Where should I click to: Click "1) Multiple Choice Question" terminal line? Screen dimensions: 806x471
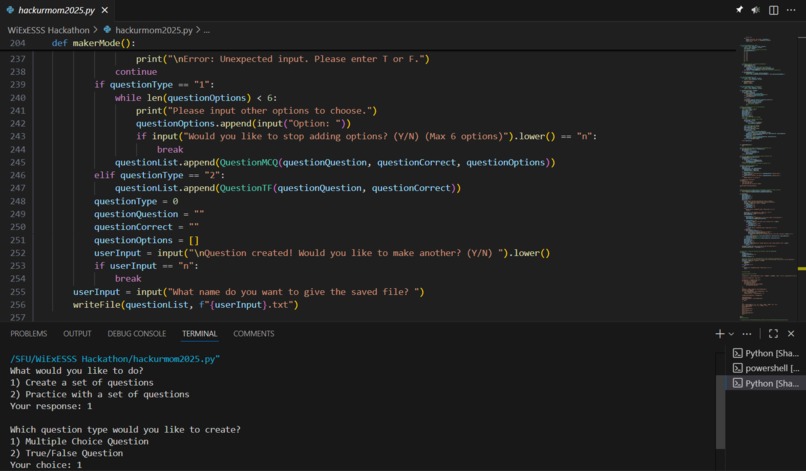tap(79, 441)
